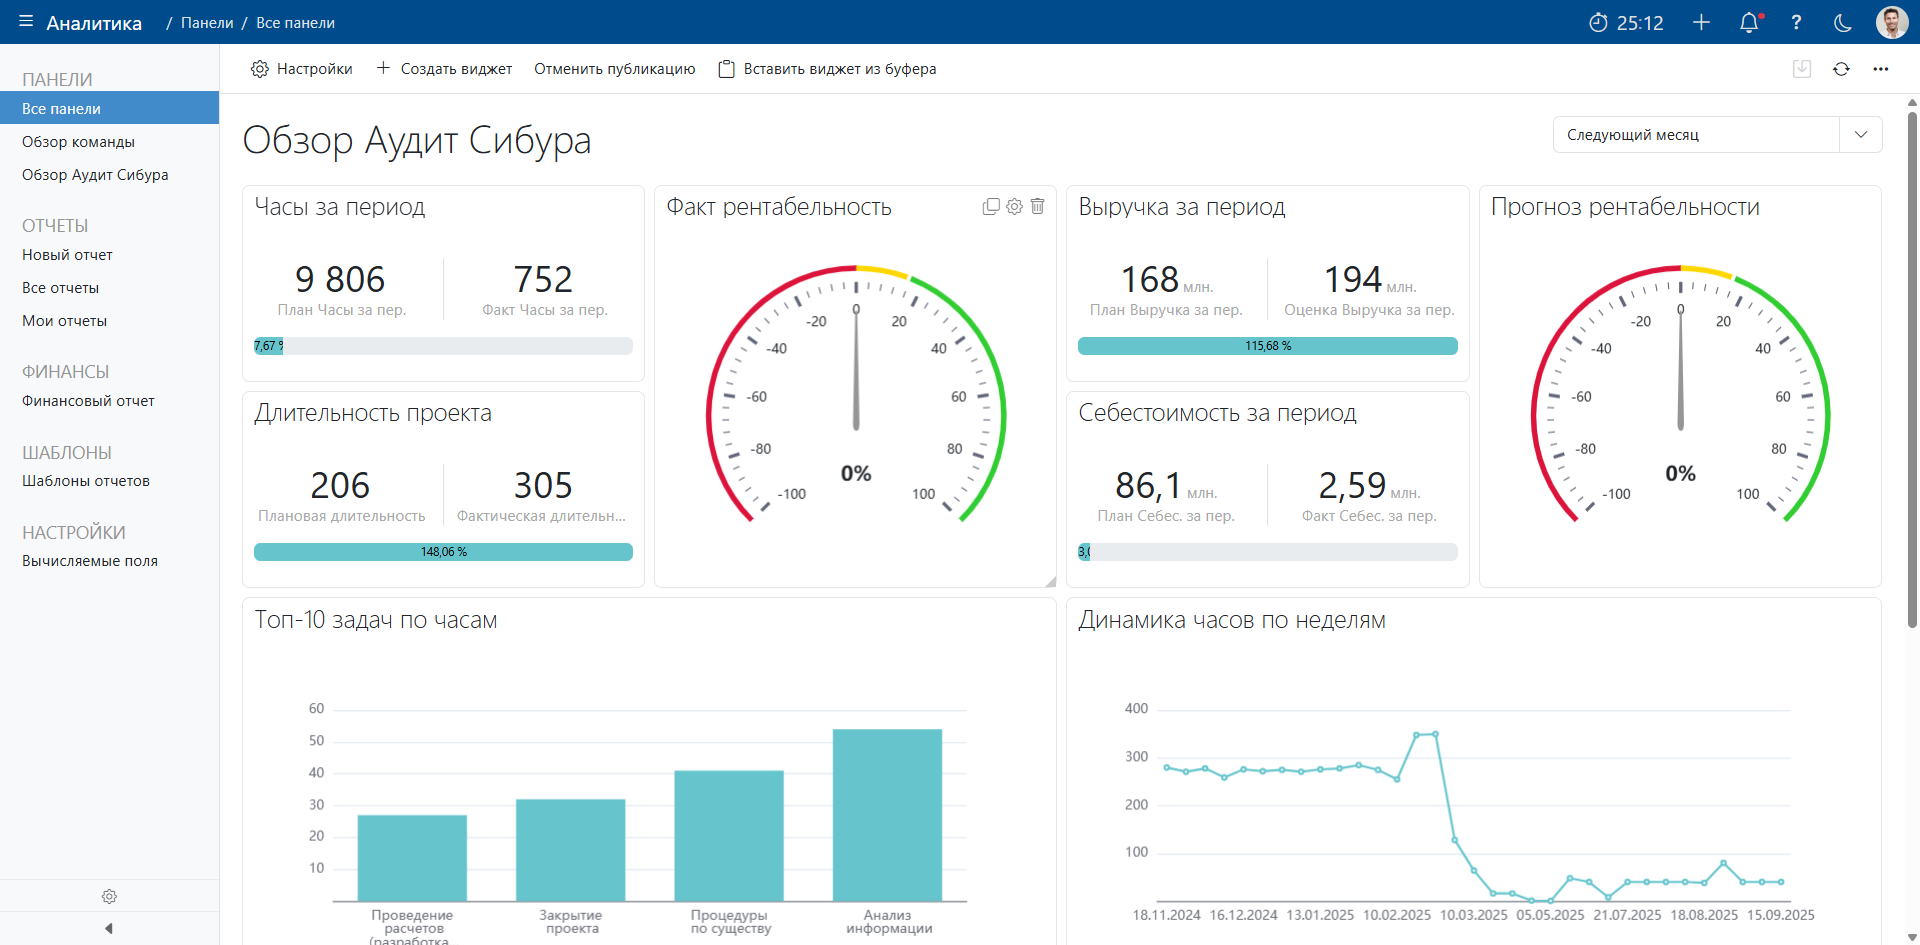Click Создать виджет button

444,69
